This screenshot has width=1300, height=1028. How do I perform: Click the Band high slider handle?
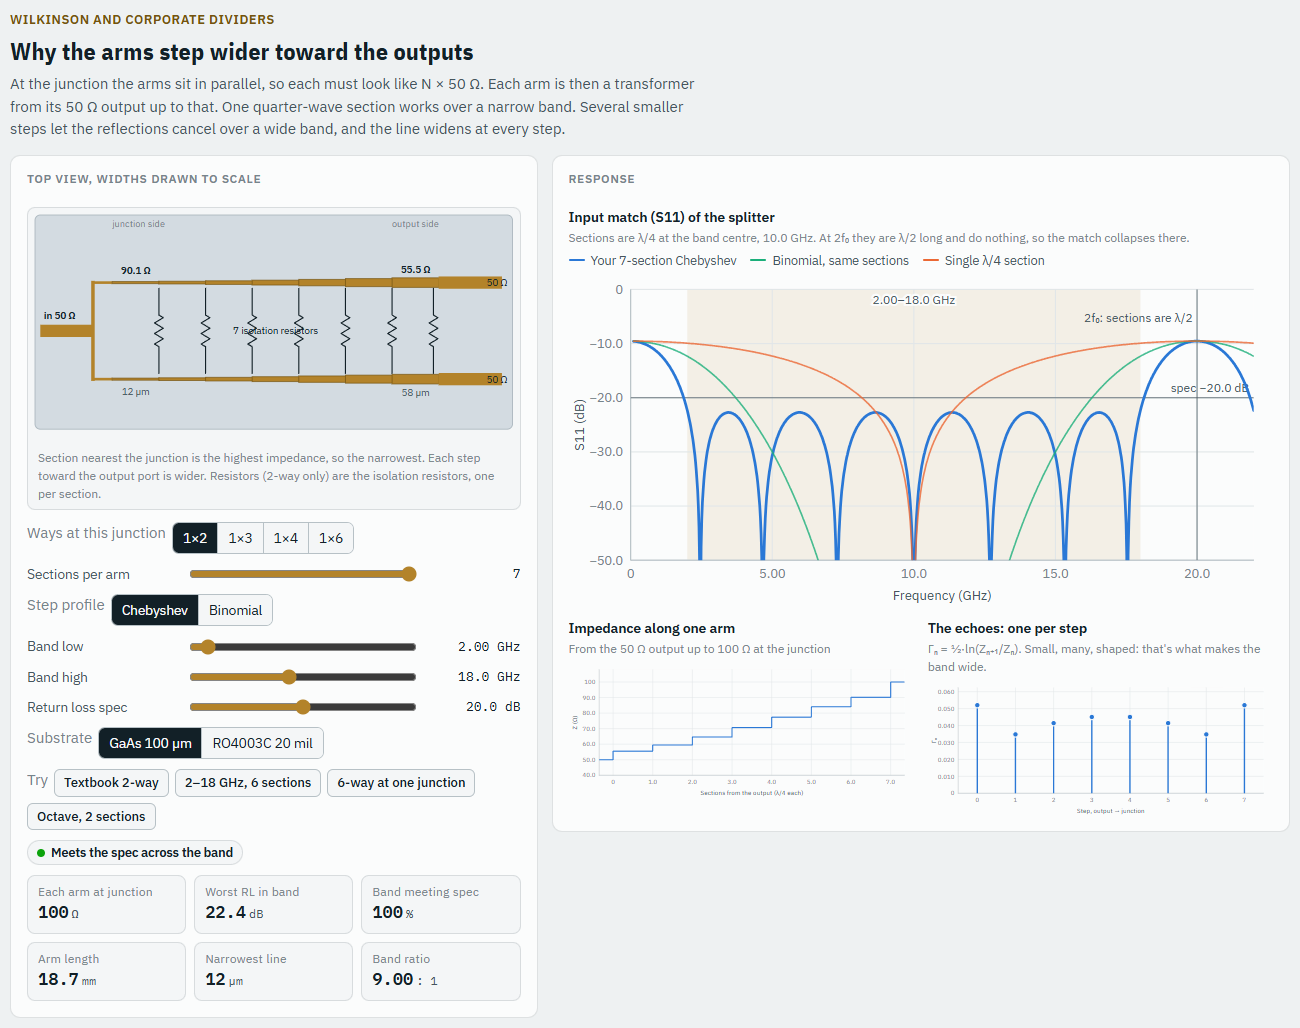289,677
